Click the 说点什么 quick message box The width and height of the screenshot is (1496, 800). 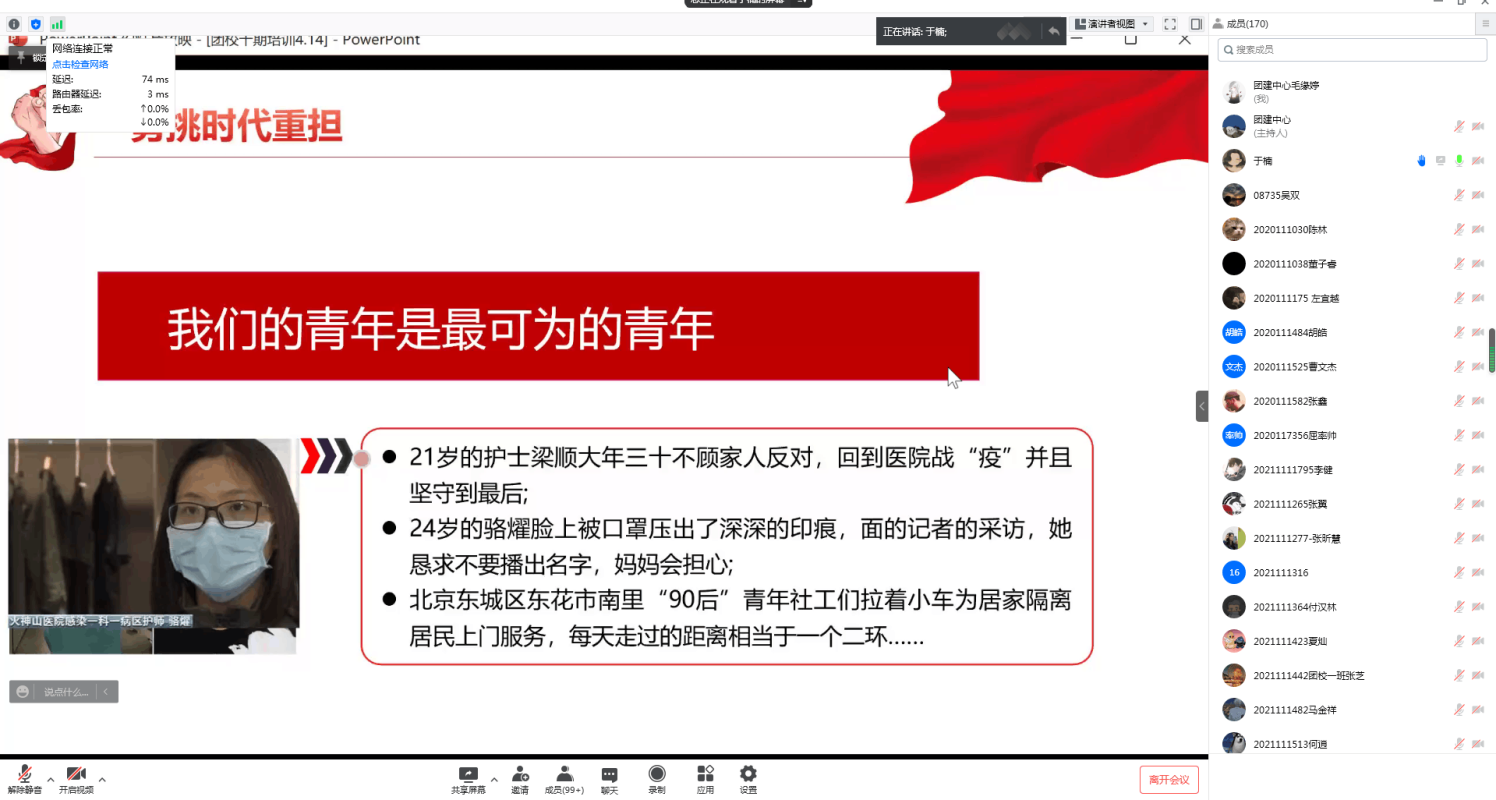(x=65, y=691)
